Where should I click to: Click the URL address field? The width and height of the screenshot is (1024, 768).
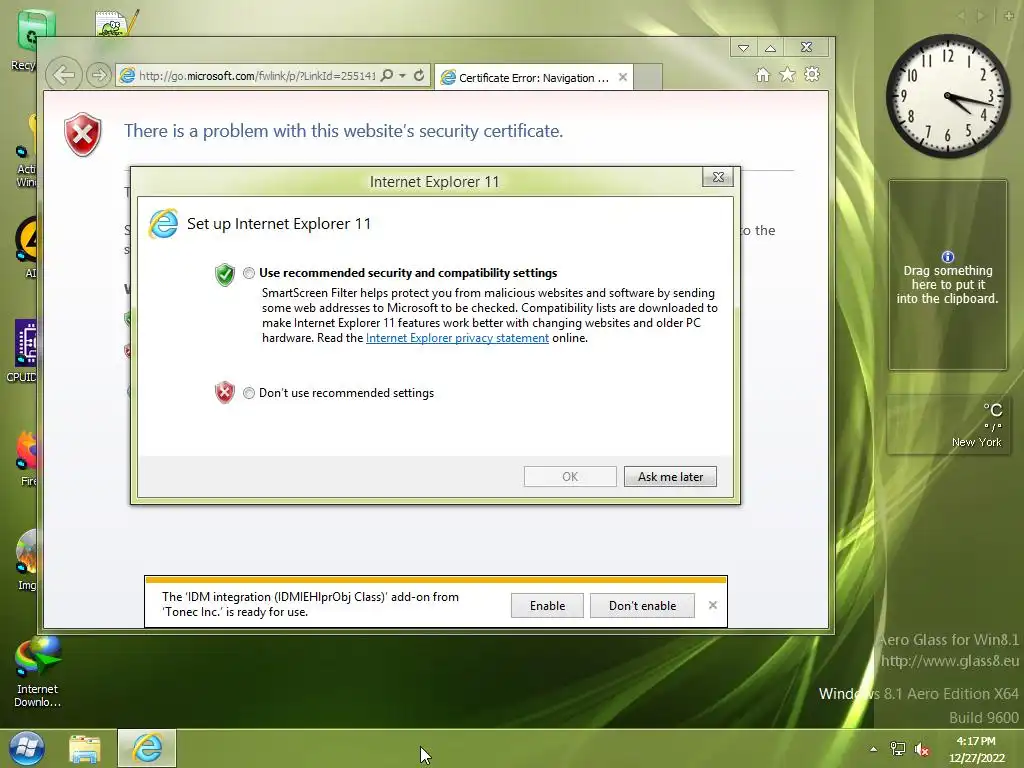(x=257, y=76)
